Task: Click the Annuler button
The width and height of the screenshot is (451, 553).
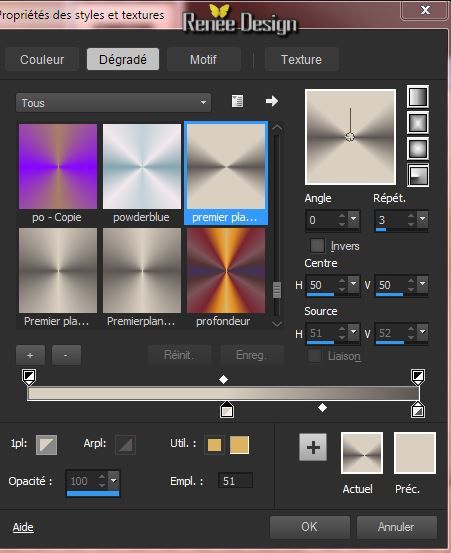Action: coord(396,527)
